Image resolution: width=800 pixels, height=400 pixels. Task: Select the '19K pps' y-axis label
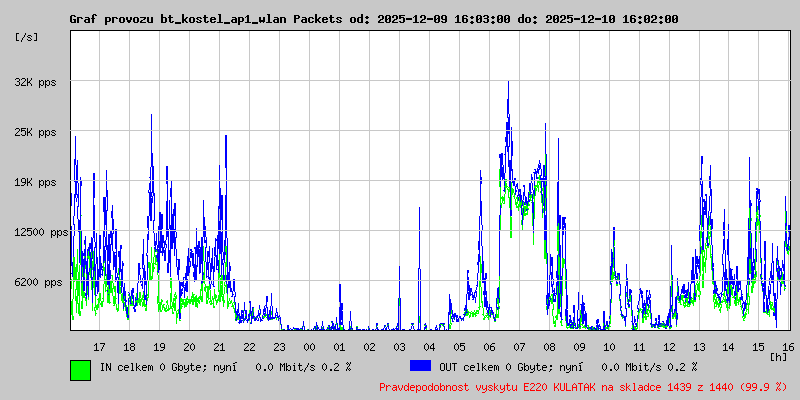click(x=35, y=182)
